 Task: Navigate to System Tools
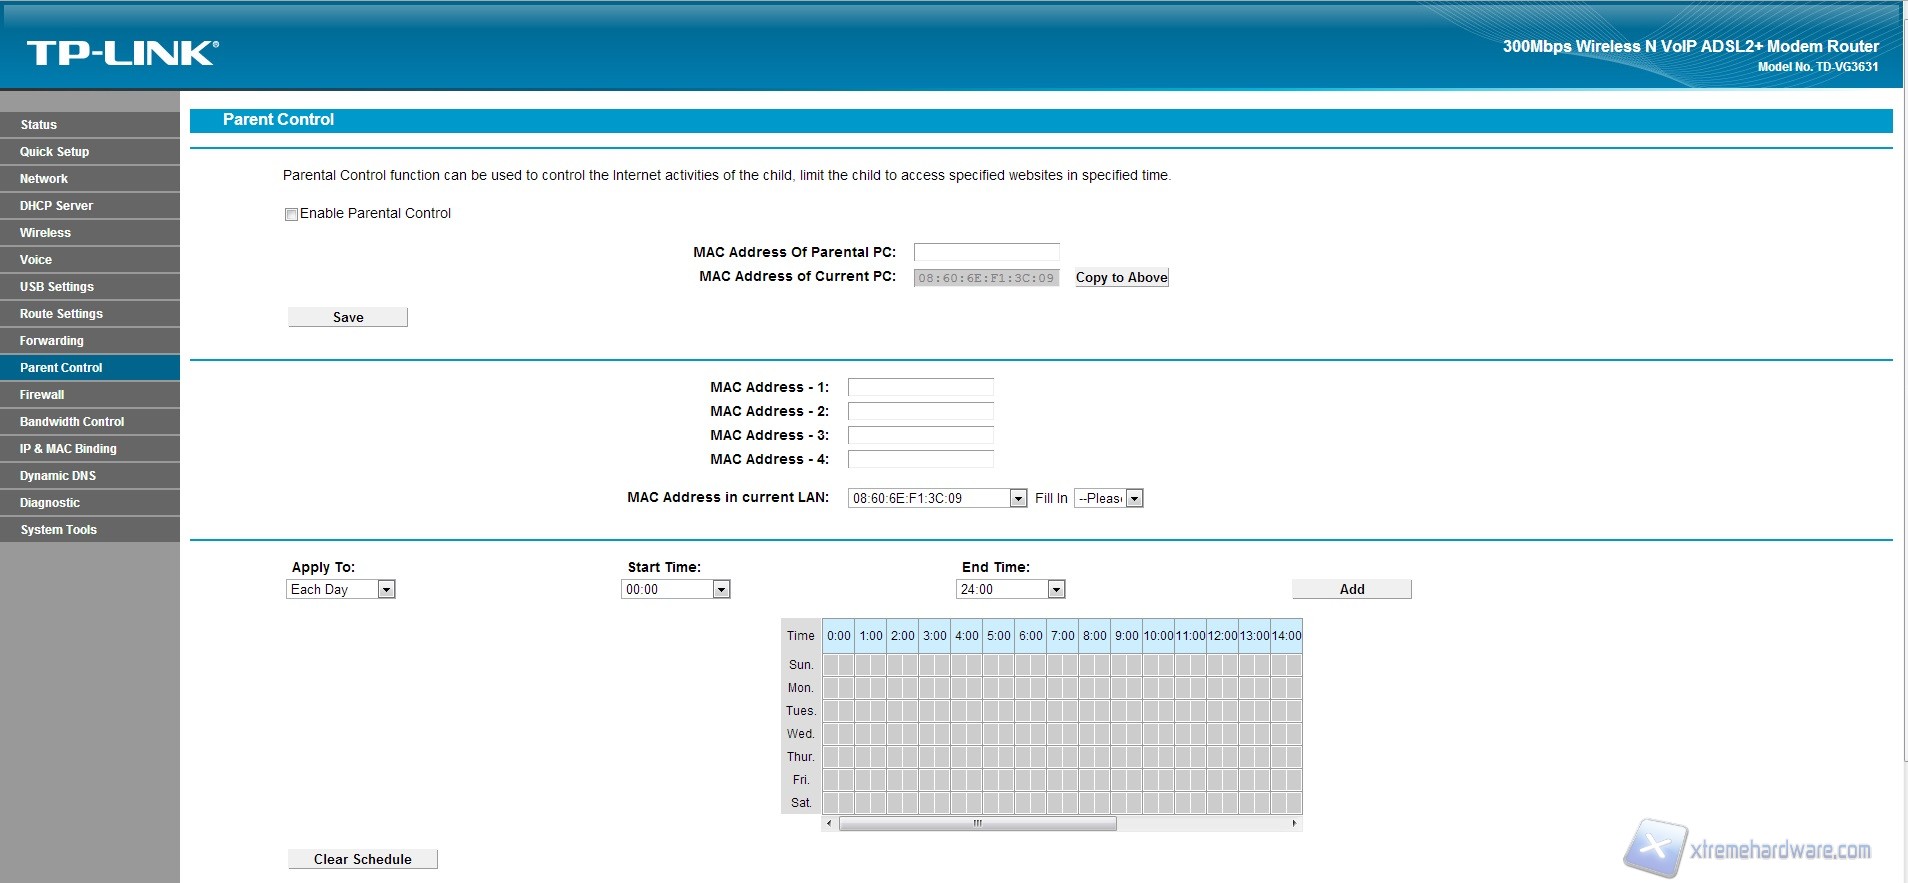pos(58,530)
